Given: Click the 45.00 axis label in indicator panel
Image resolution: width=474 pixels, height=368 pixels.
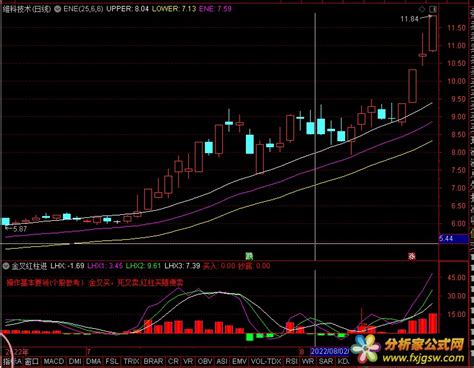Looking at the screenshot, I should point(457,278).
